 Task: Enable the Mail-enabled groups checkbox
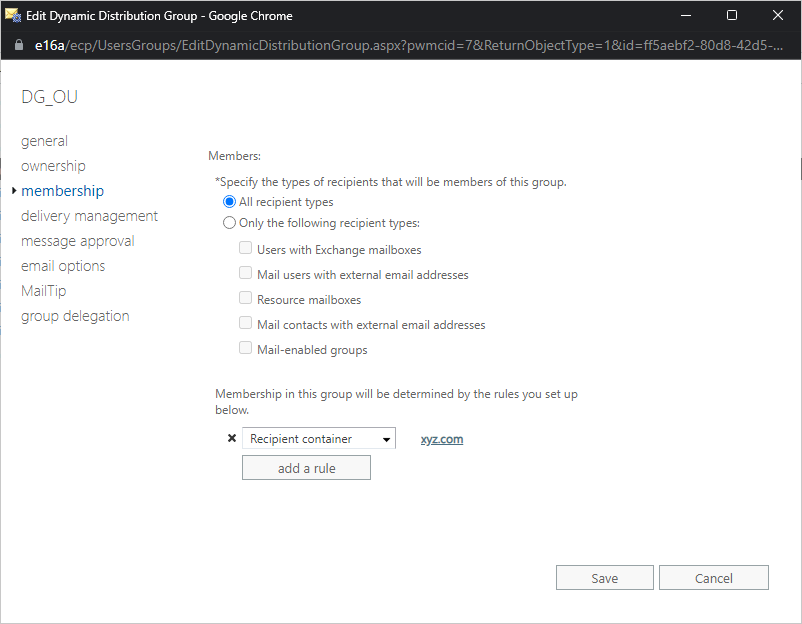(x=245, y=347)
